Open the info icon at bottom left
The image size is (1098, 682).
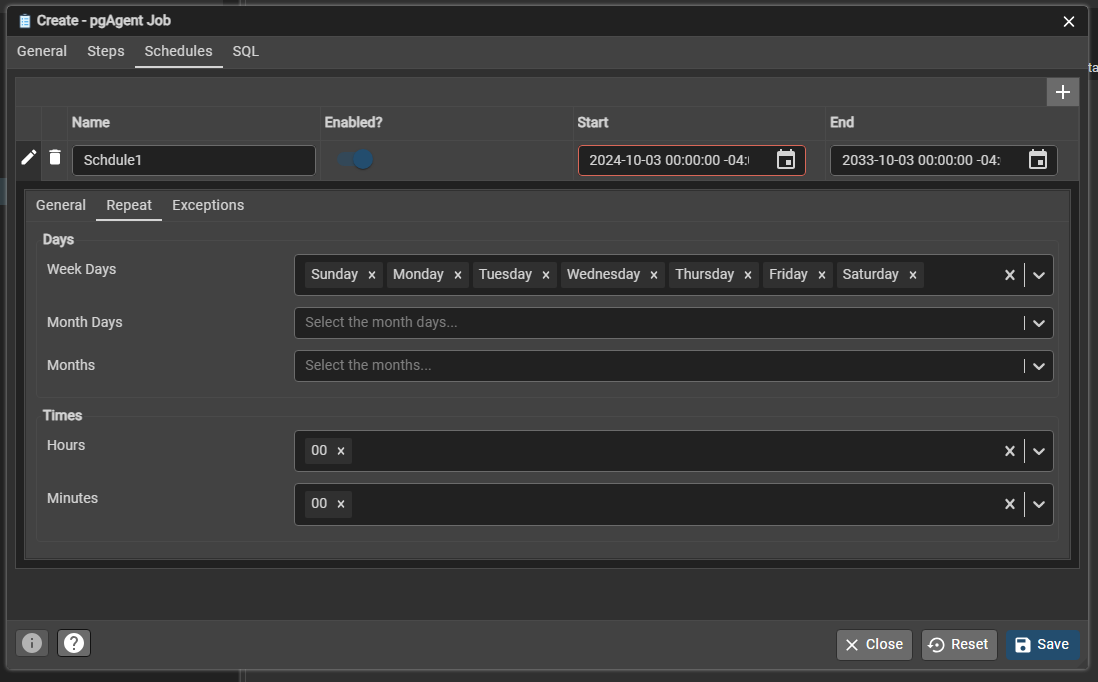click(x=32, y=643)
